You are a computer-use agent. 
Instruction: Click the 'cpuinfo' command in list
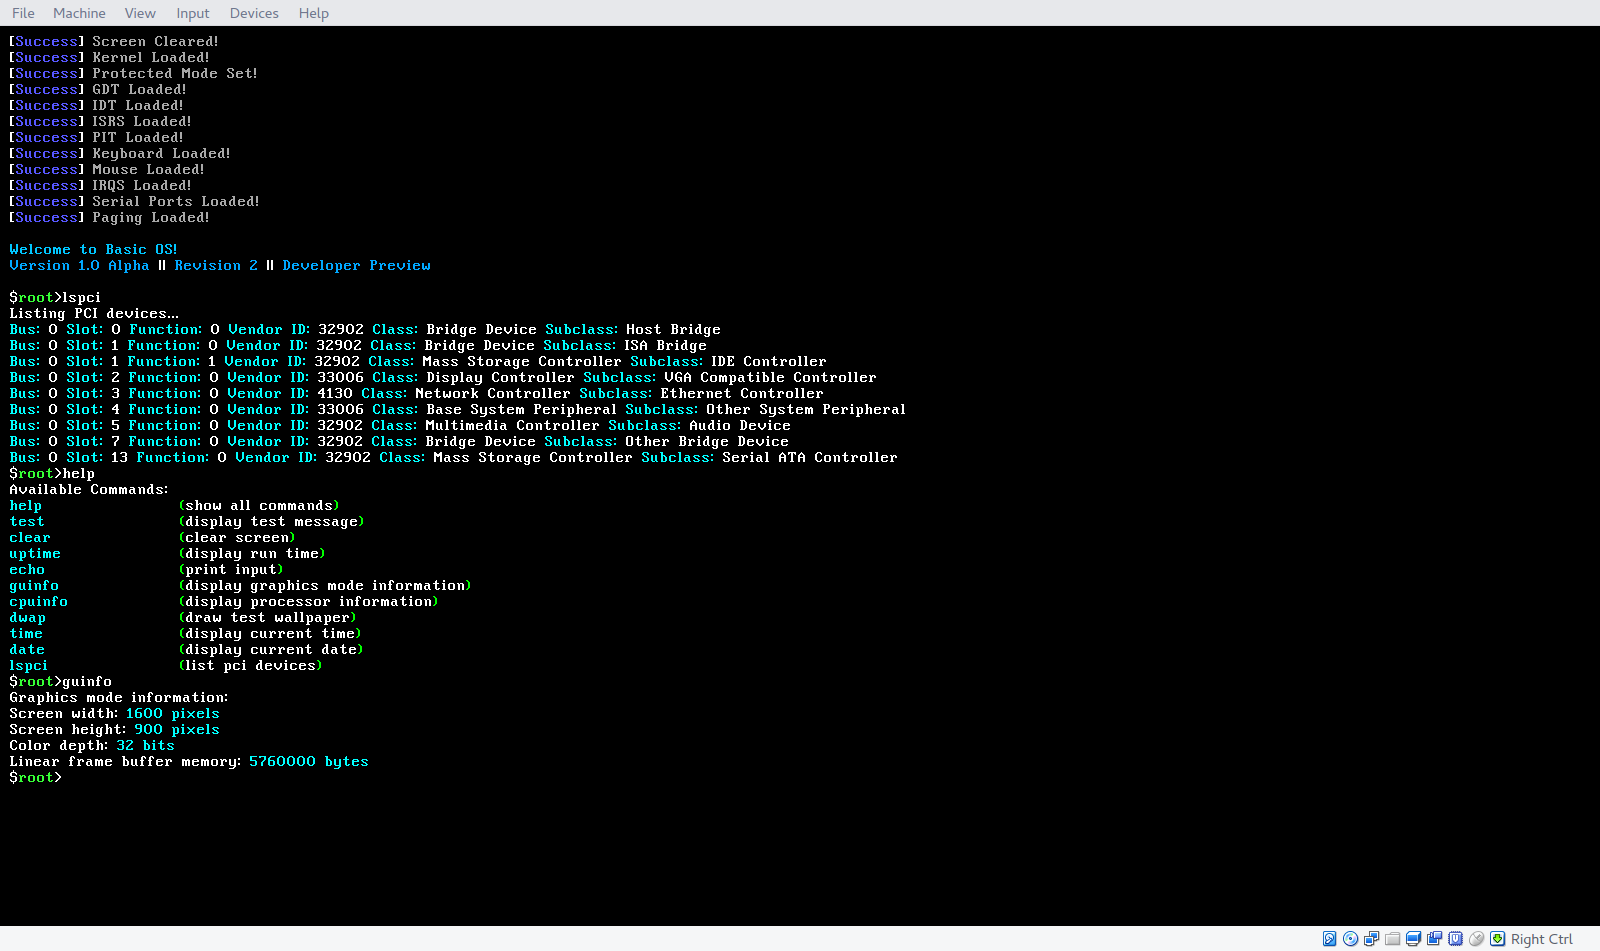(39, 601)
